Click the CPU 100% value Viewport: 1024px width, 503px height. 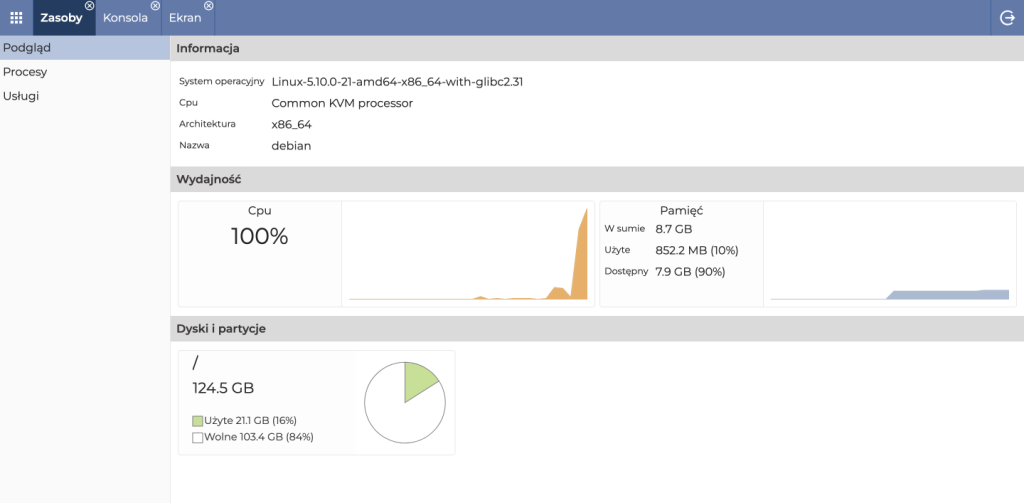(259, 237)
